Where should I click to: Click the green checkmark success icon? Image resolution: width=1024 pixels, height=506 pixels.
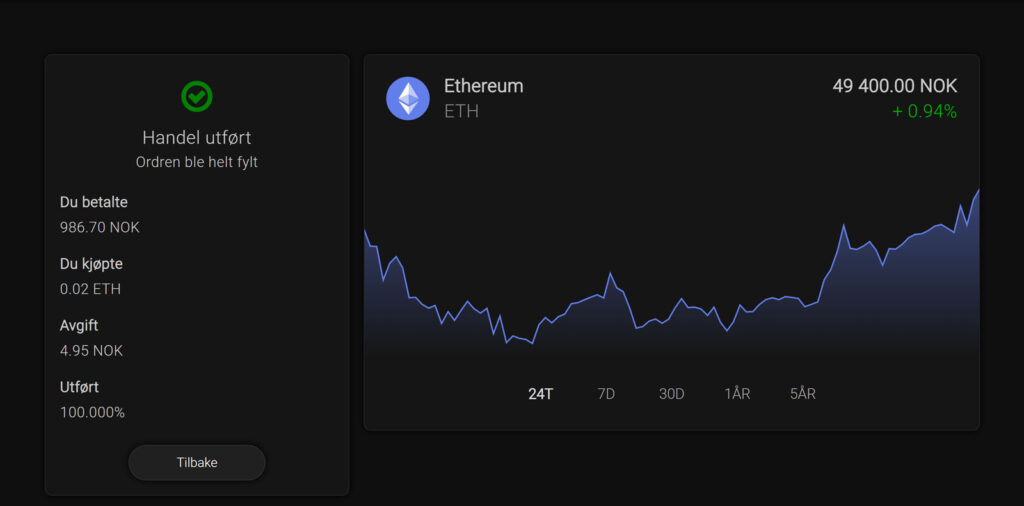pos(197,96)
